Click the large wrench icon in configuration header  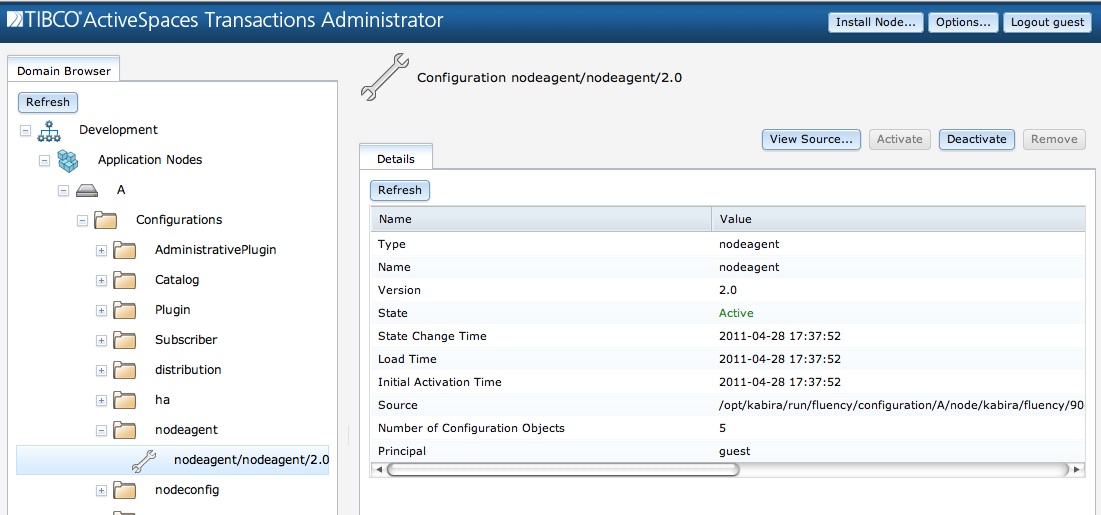click(384, 77)
